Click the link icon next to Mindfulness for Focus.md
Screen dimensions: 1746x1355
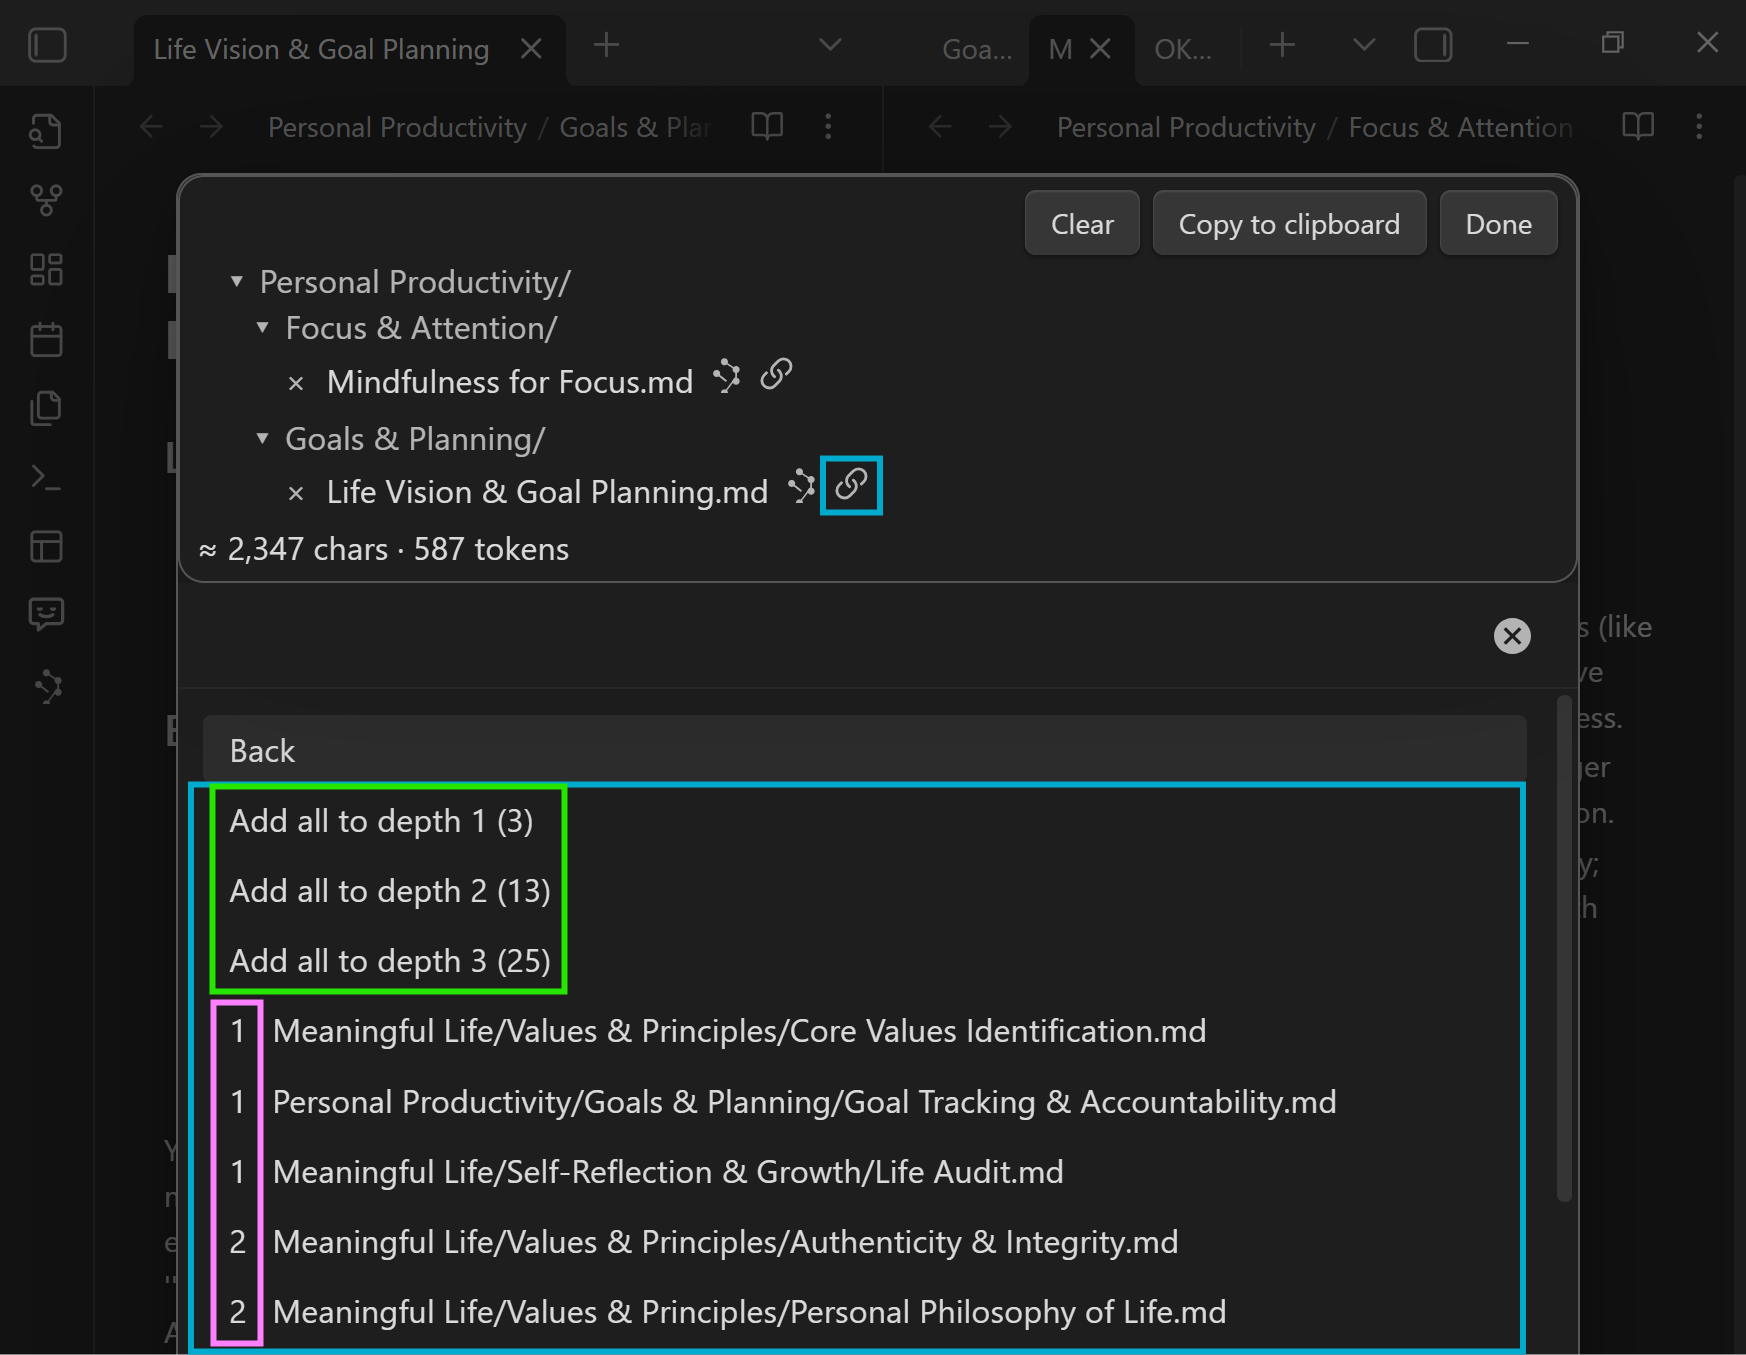point(776,375)
